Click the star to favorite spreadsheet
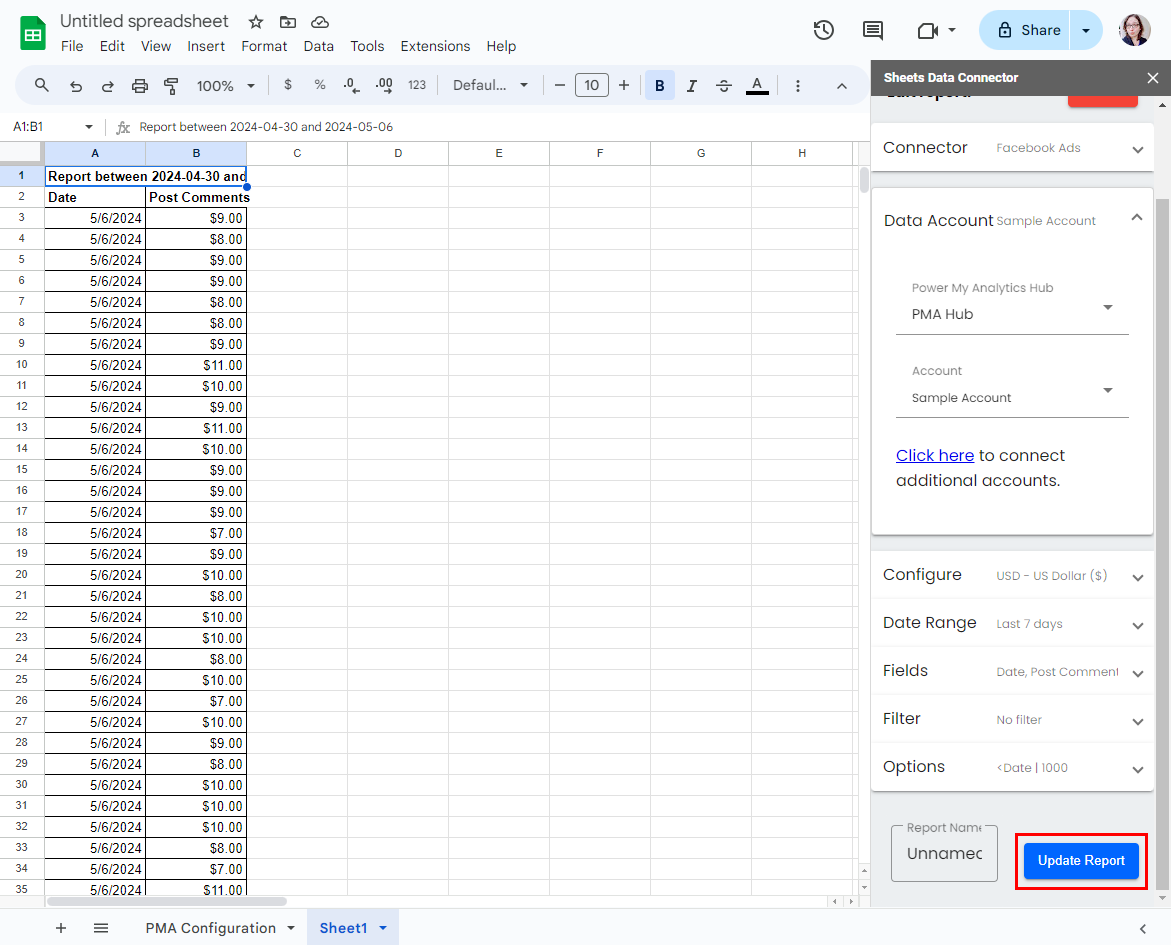The width and height of the screenshot is (1171, 945). pyautogui.click(x=256, y=22)
